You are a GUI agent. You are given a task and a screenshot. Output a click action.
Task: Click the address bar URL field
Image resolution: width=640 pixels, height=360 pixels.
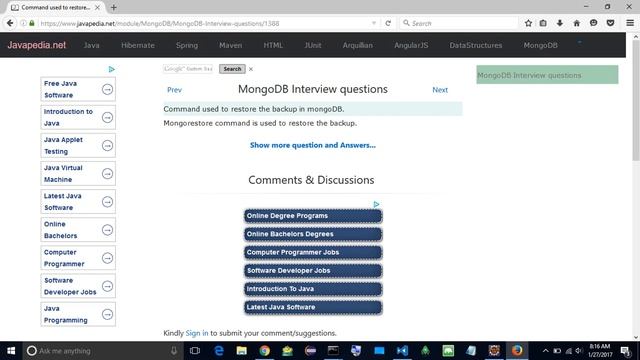pyautogui.click(x=204, y=23)
